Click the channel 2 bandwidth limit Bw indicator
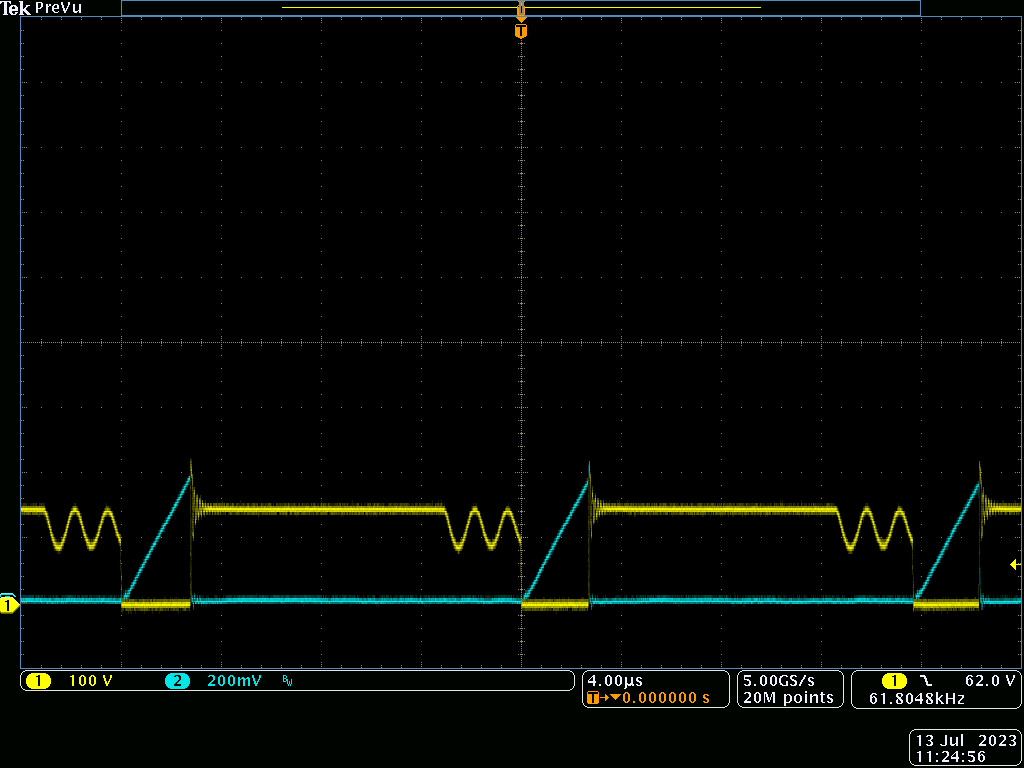Image resolution: width=1024 pixels, height=768 pixels. tap(287, 681)
